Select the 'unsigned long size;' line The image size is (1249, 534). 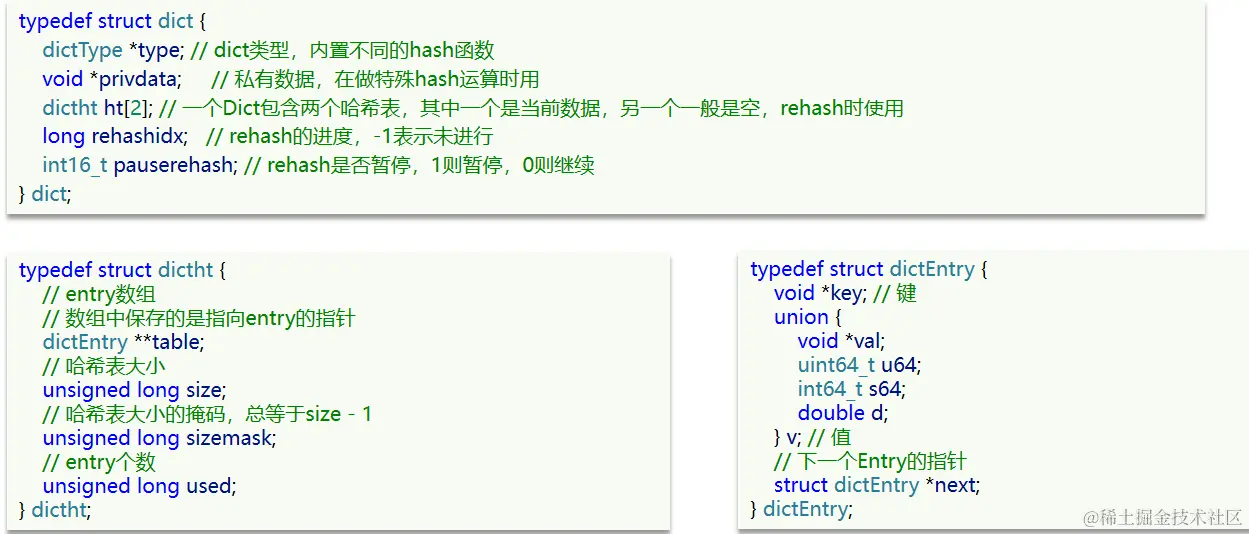(134, 390)
